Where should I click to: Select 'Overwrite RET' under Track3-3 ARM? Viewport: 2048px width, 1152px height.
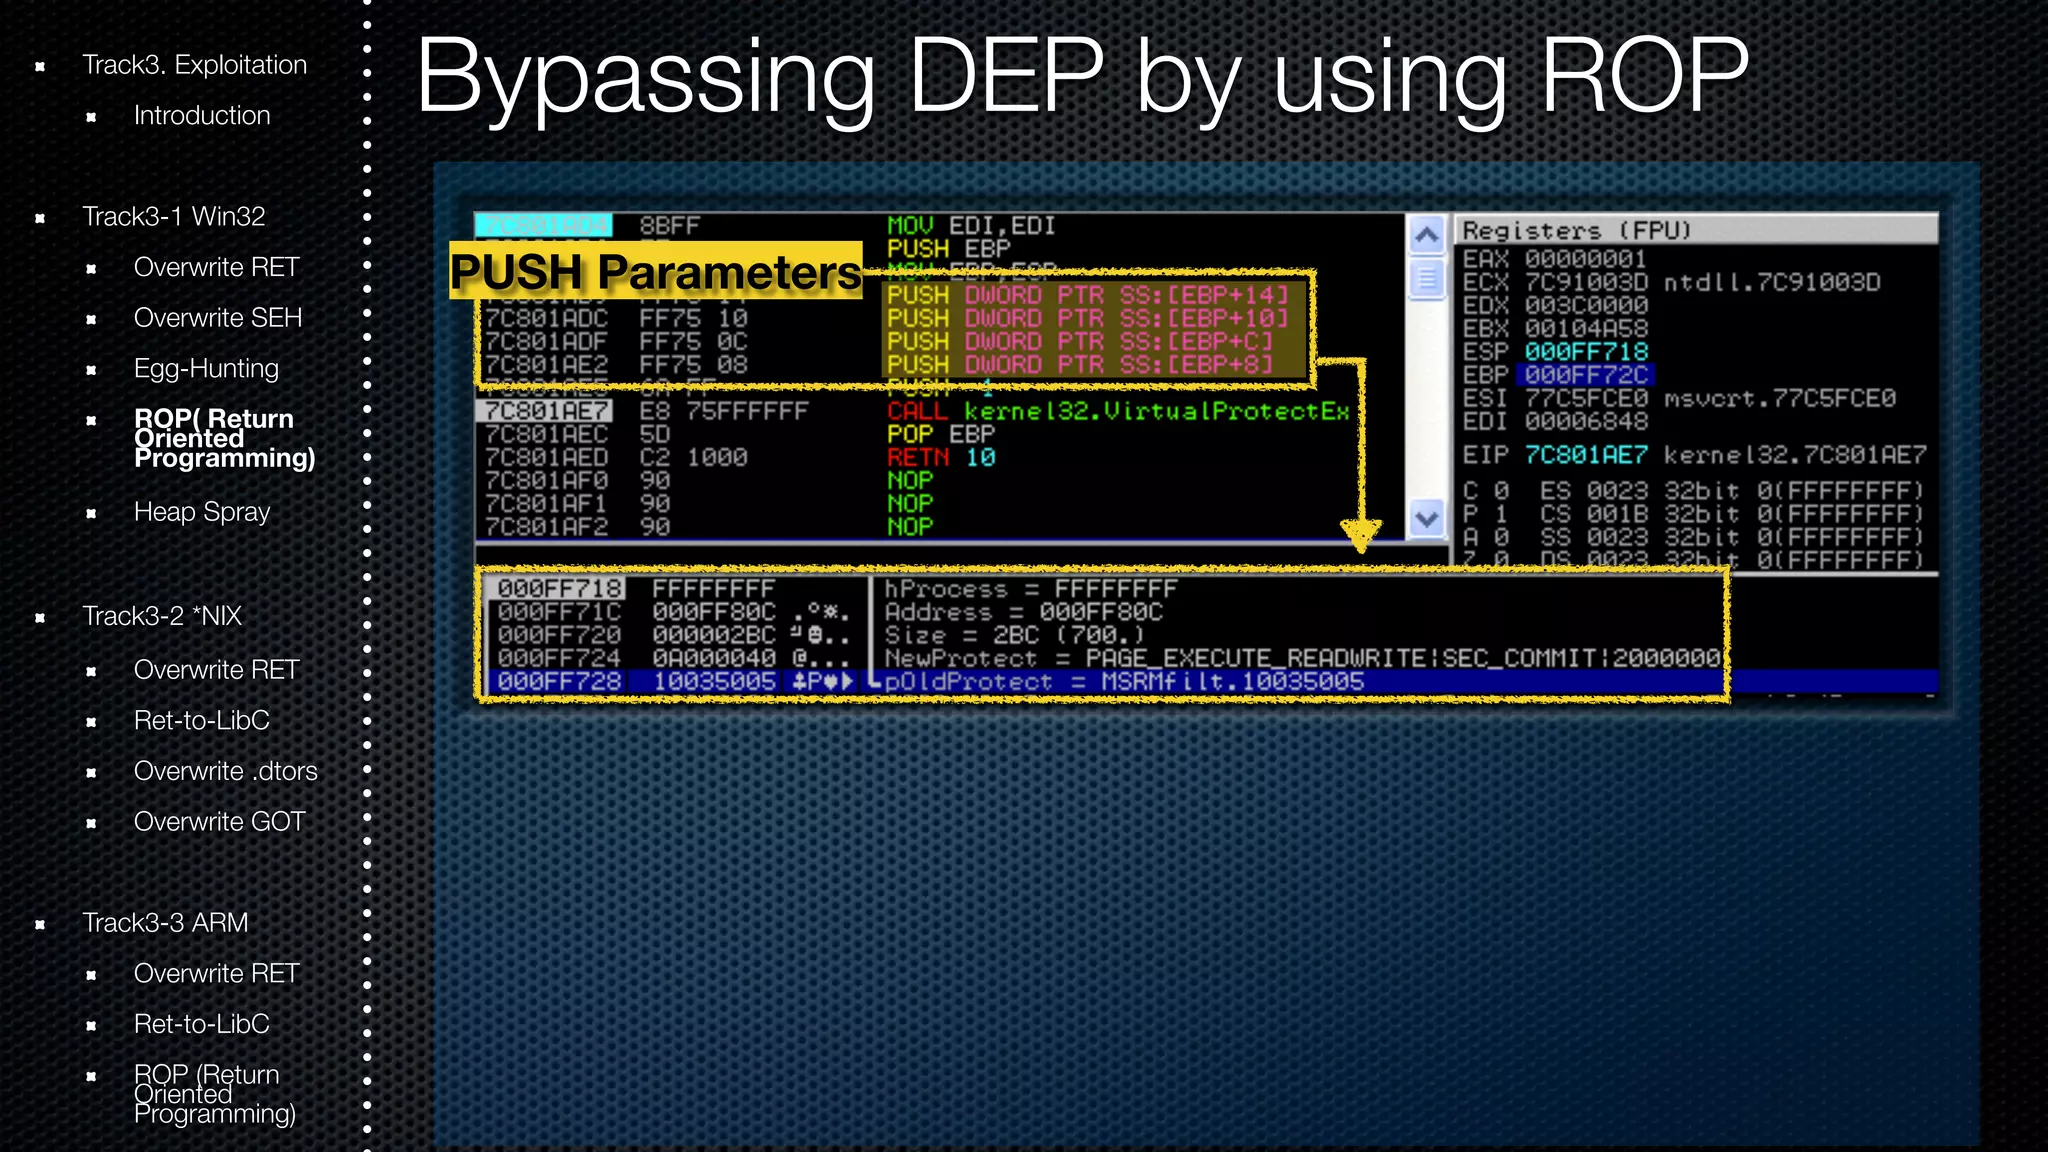point(217,974)
